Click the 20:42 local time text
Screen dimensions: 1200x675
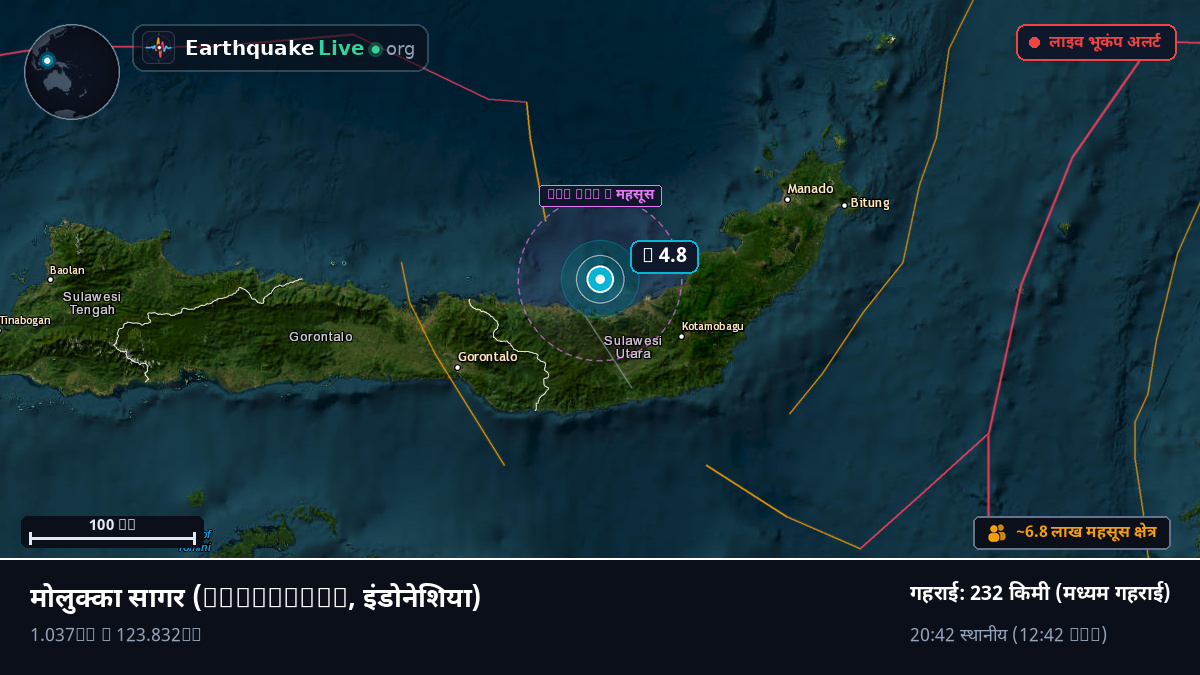point(1008,634)
